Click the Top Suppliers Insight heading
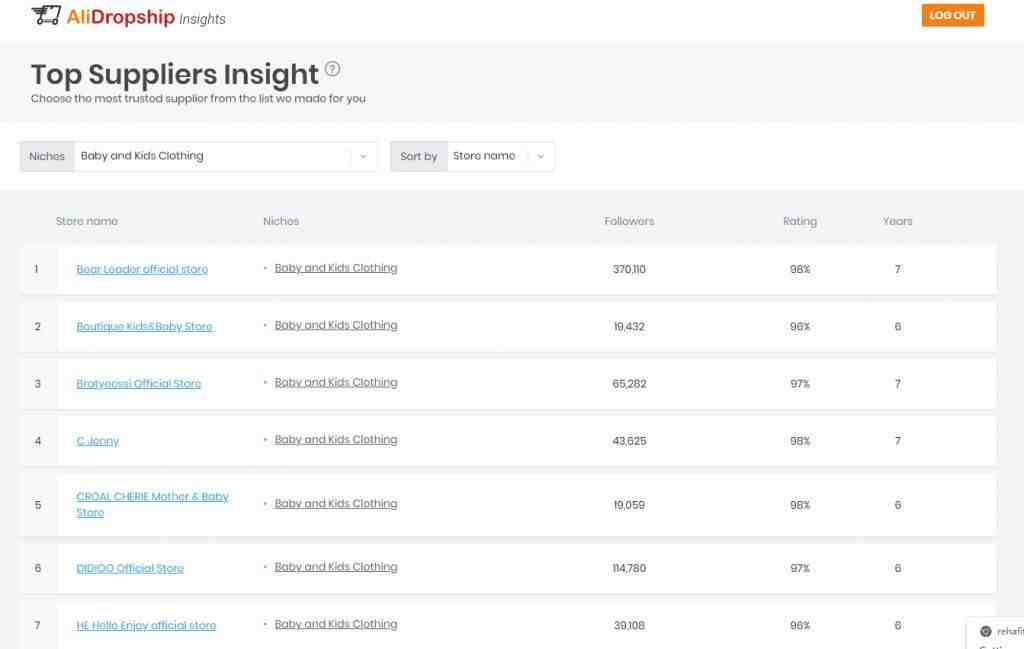1024x649 pixels. coord(174,74)
